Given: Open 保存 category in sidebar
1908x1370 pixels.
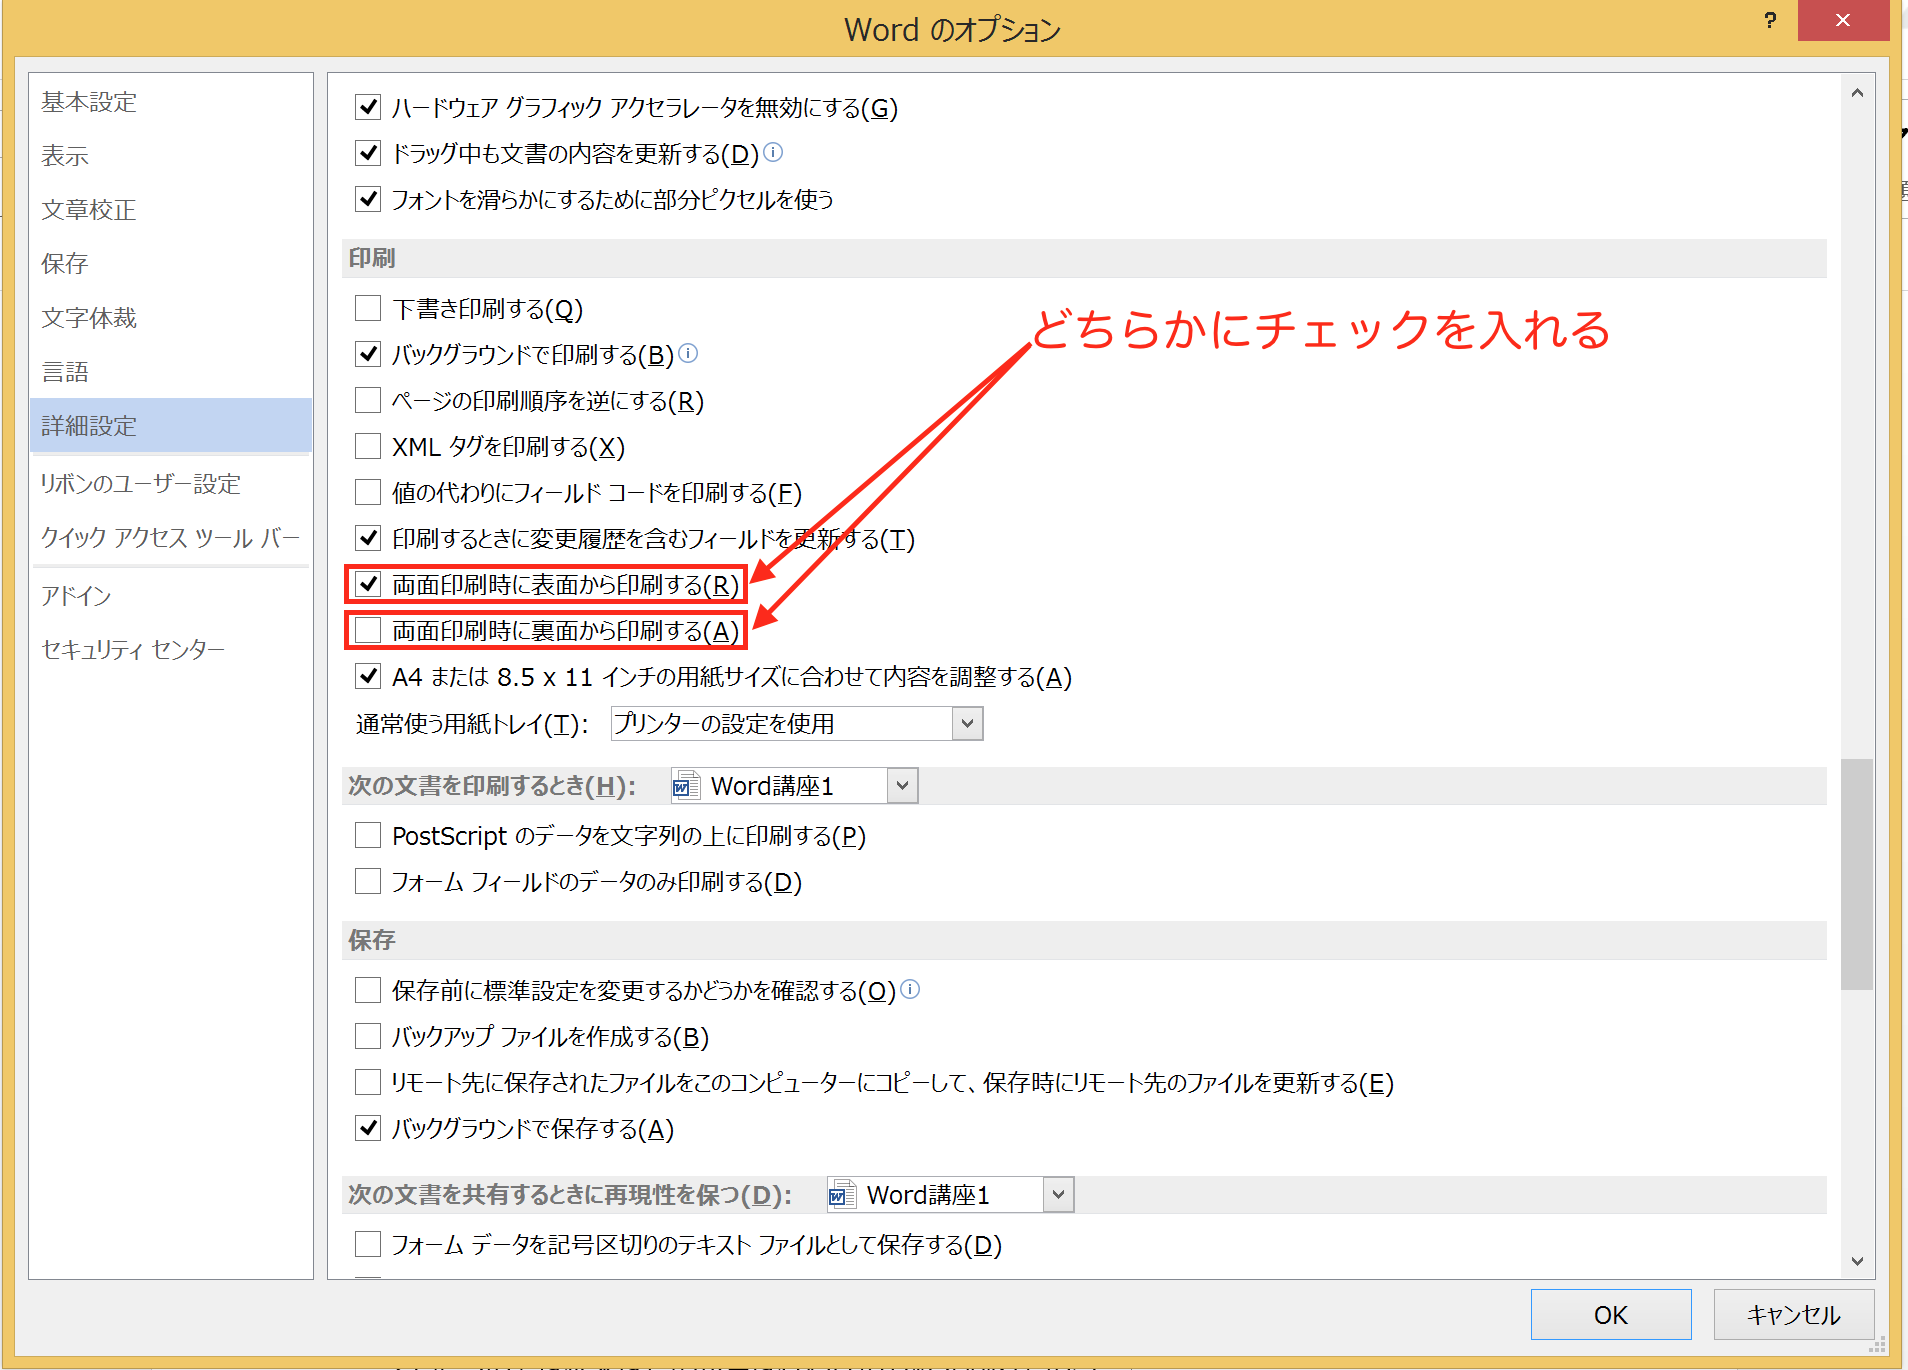Looking at the screenshot, I should point(171,263).
